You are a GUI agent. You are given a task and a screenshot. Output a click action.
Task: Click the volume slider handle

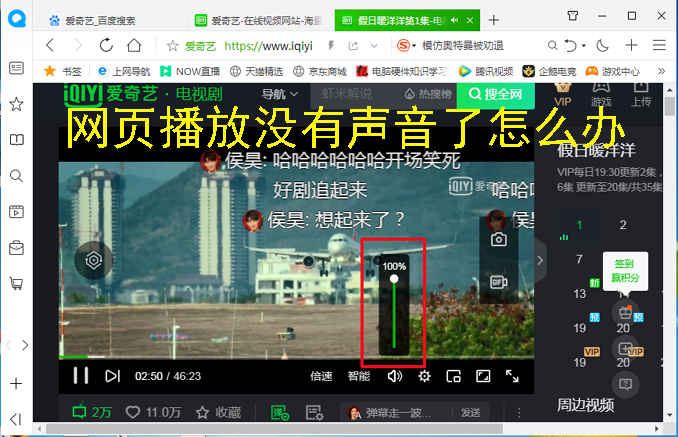[394, 280]
